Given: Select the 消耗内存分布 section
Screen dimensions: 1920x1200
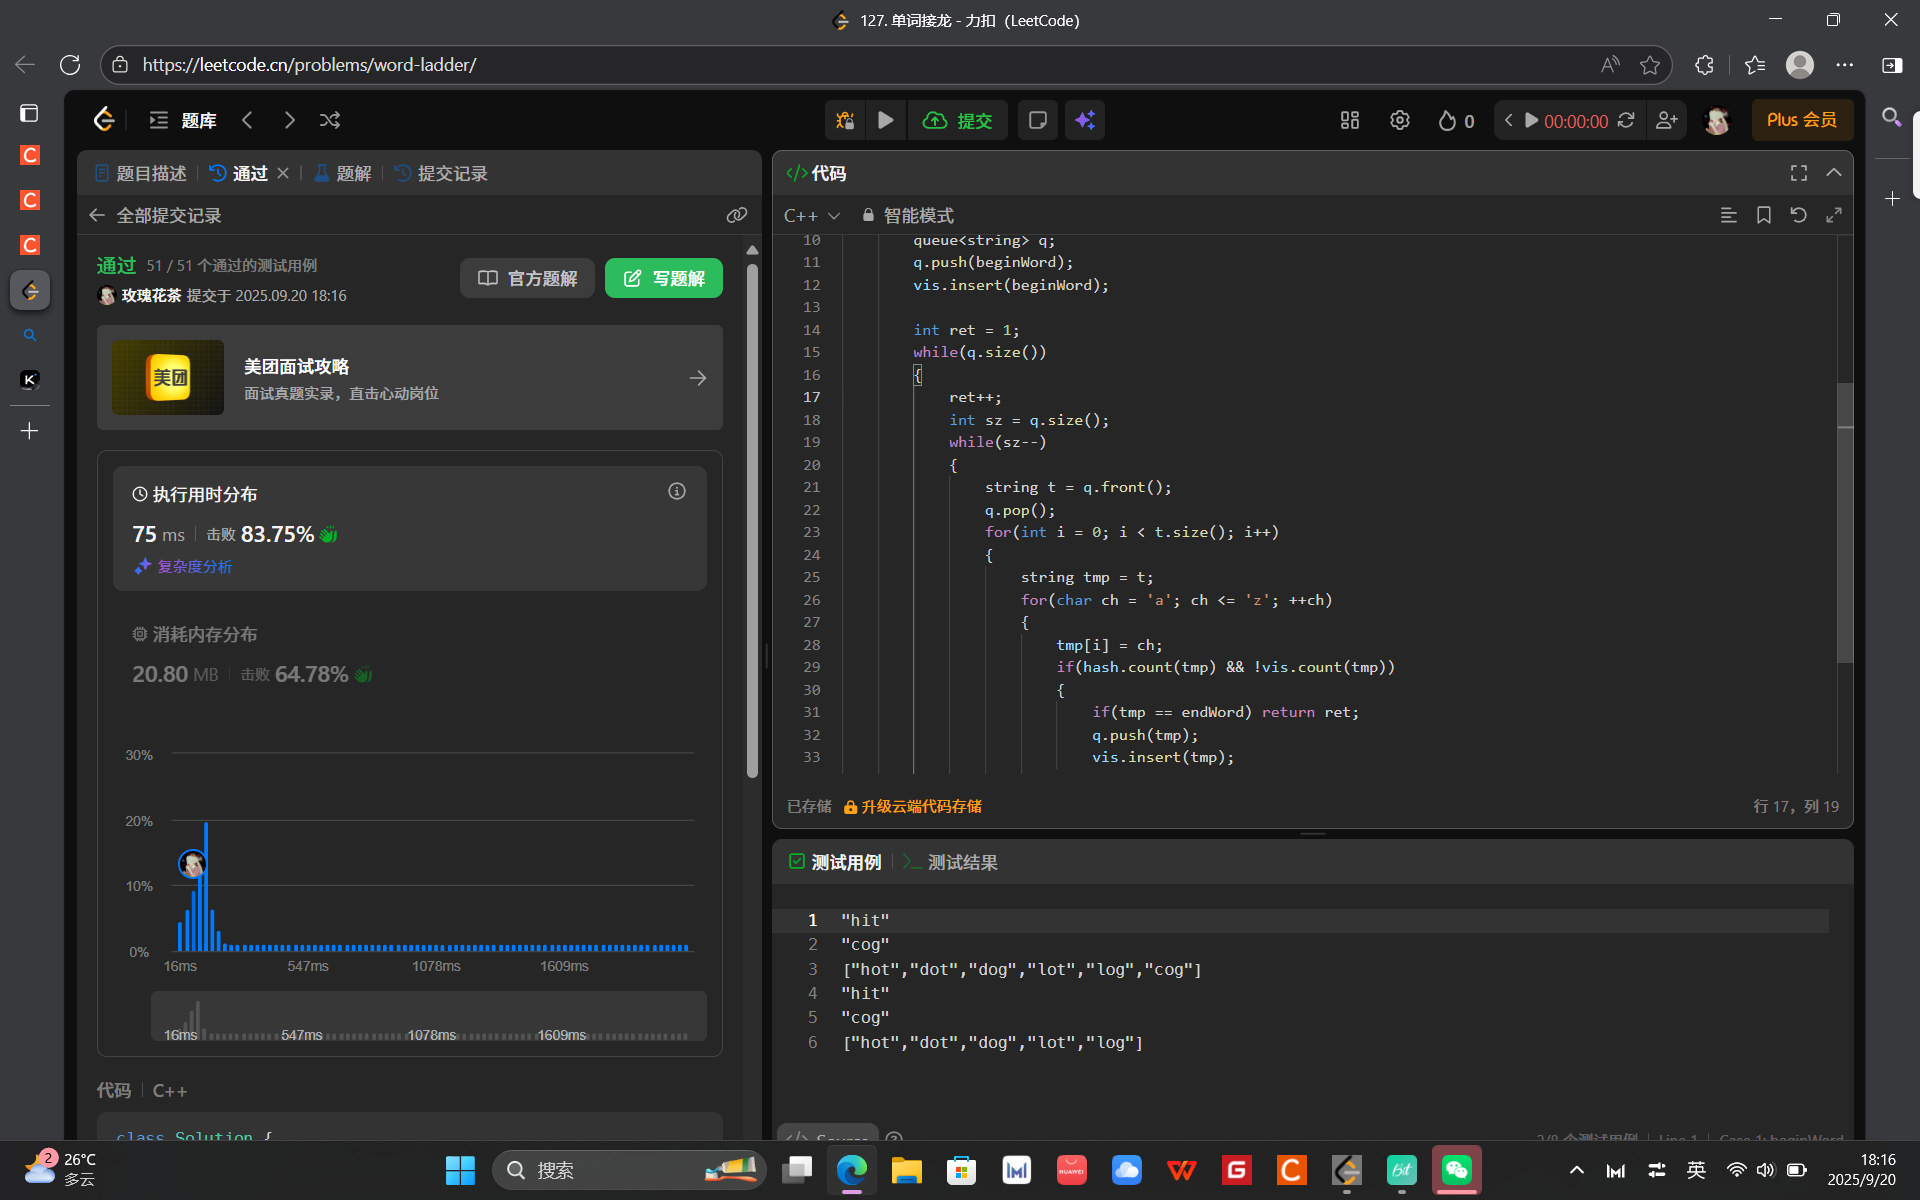Looking at the screenshot, I should pyautogui.click(x=409, y=654).
